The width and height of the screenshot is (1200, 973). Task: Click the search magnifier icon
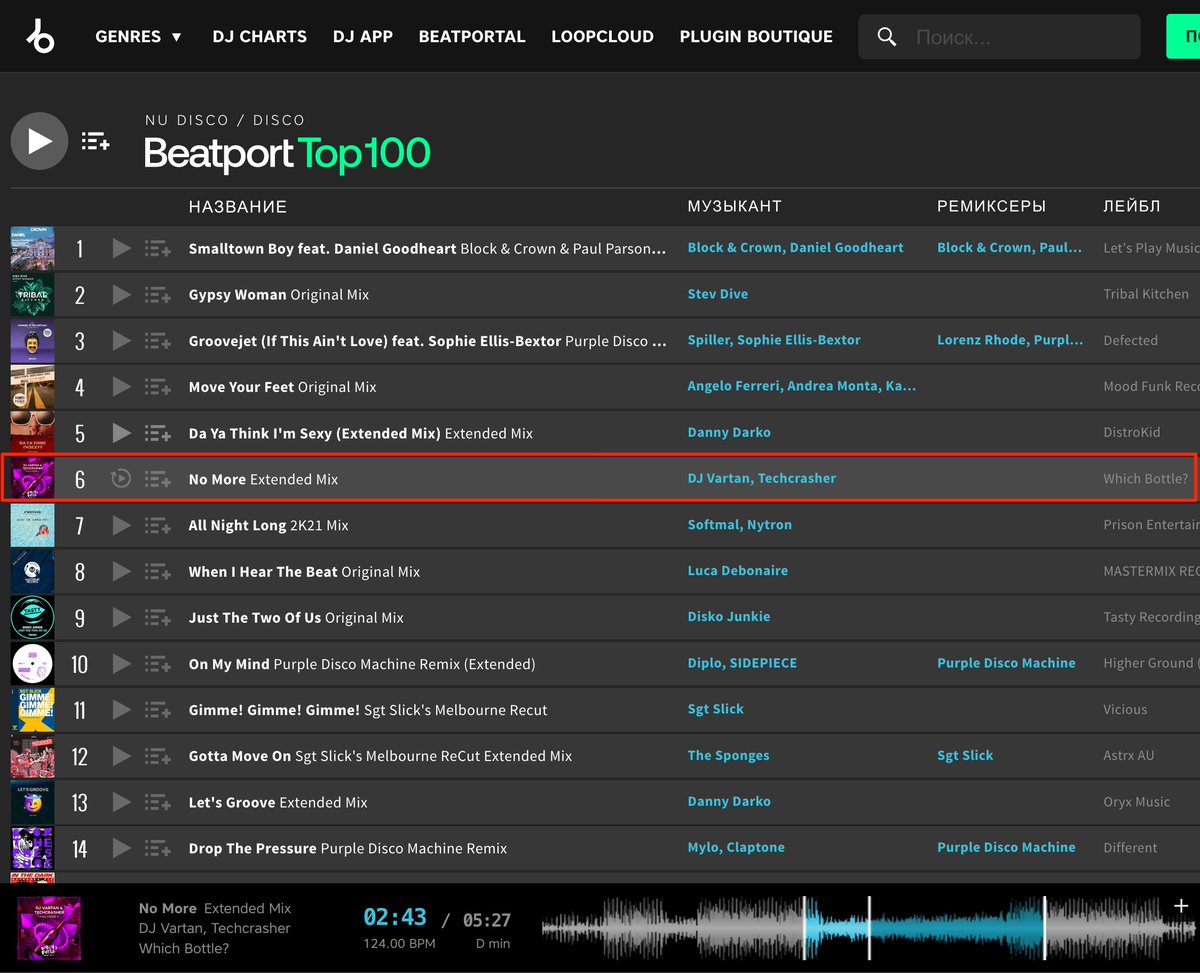click(x=887, y=37)
